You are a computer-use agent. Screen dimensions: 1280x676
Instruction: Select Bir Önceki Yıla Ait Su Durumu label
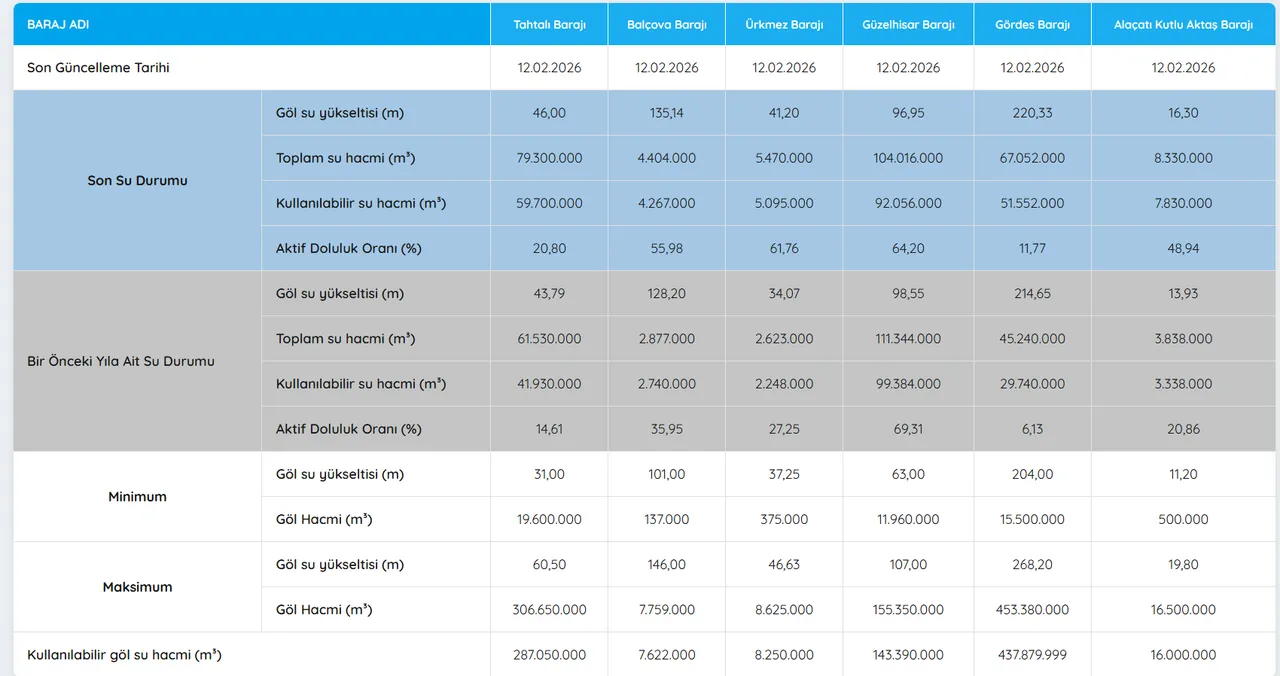pos(121,361)
